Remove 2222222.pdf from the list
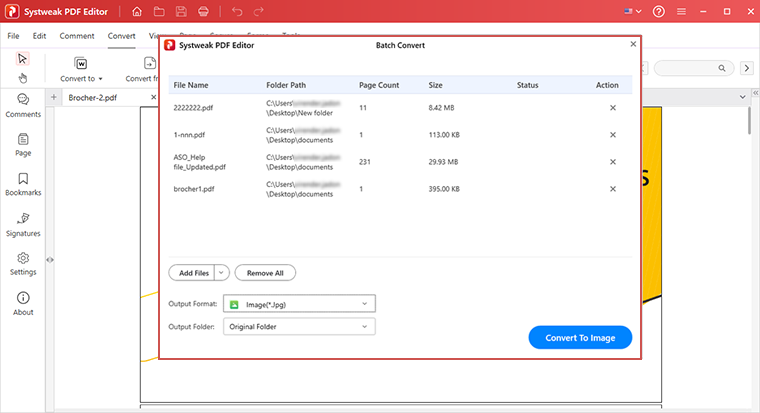This screenshot has width=760, height=413. (613, 108)
